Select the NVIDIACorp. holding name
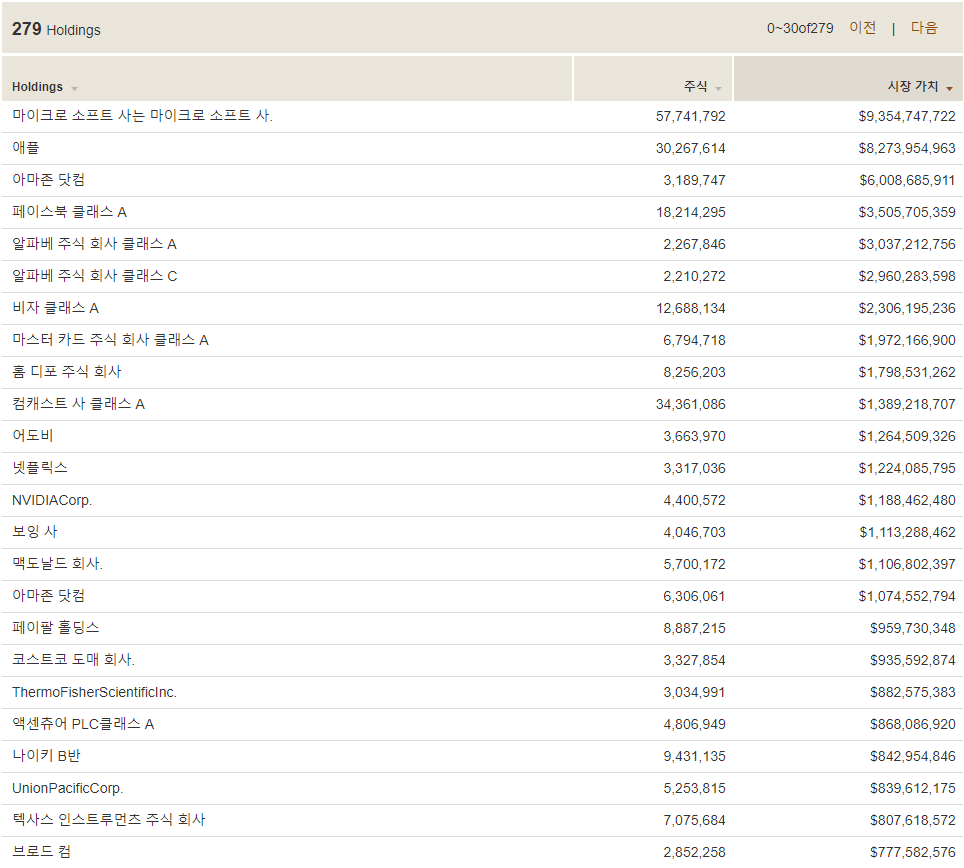Viewport: 964px width, 868px height. click(52, 500)
